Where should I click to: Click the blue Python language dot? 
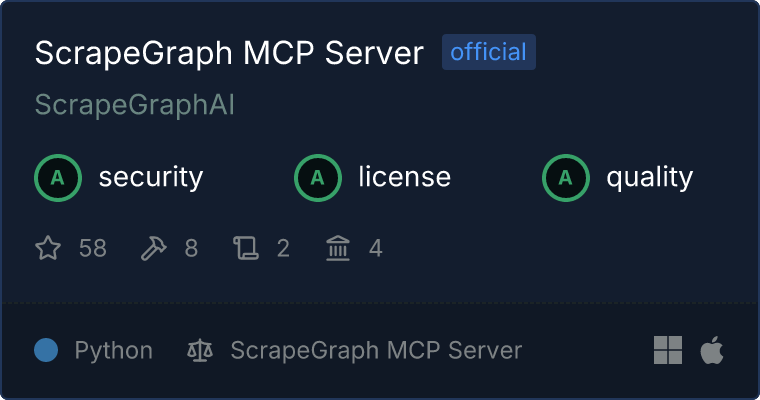pos(46,350)
